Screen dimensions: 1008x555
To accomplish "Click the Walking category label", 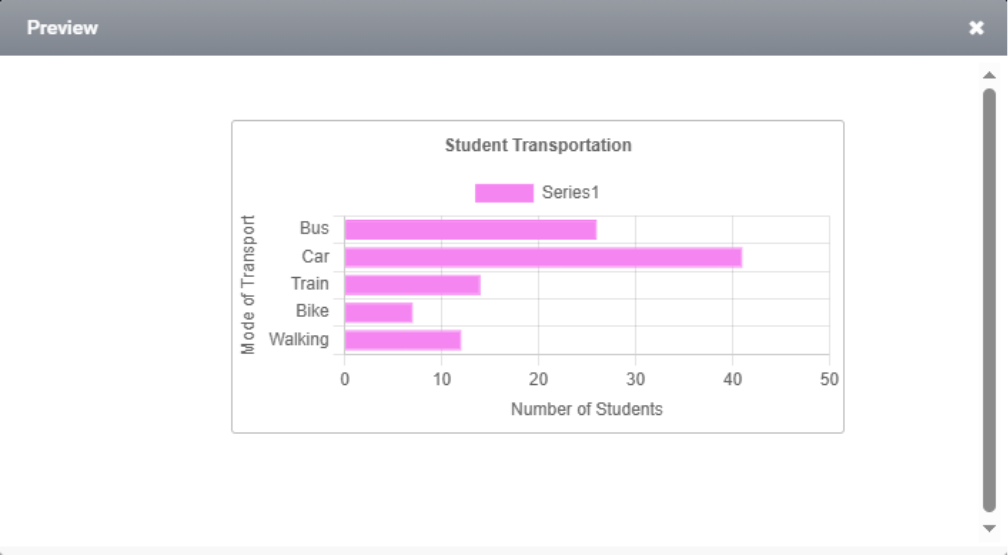I will [298, 339].
